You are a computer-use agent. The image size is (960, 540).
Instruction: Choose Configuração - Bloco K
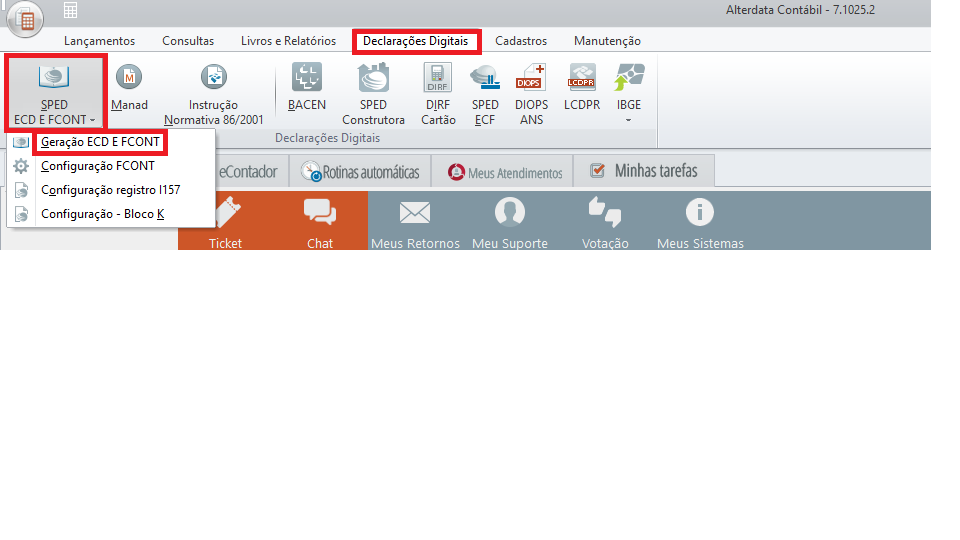point(111,214)
